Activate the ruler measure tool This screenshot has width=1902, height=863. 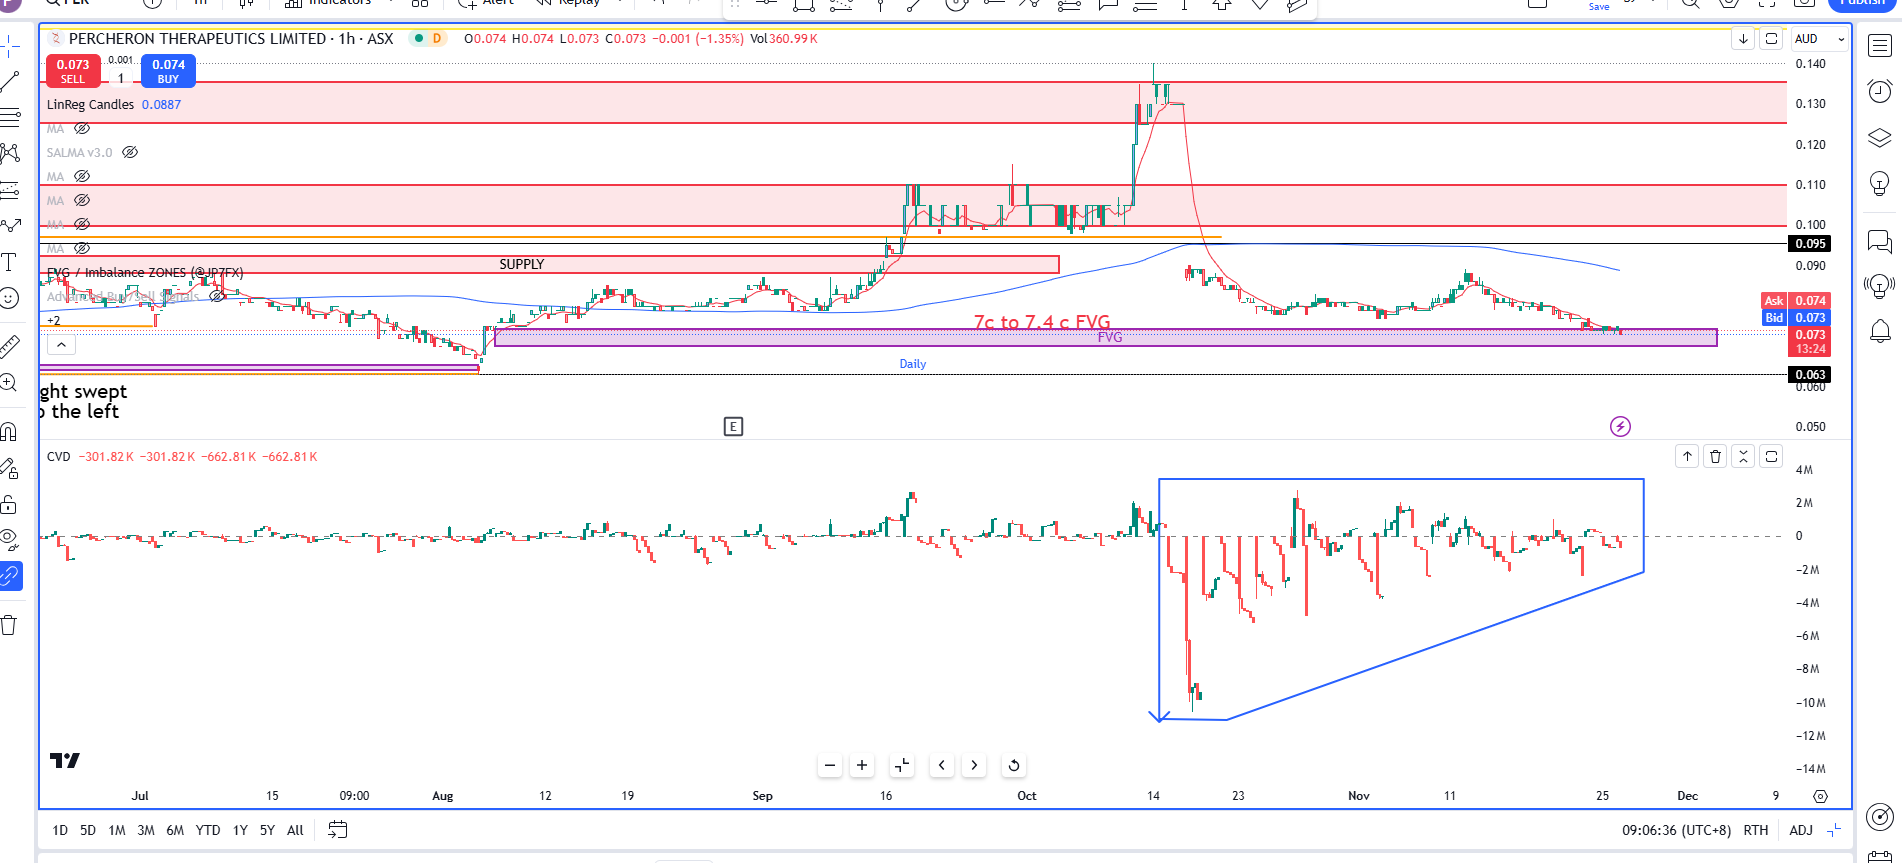[x=9, y=347]
